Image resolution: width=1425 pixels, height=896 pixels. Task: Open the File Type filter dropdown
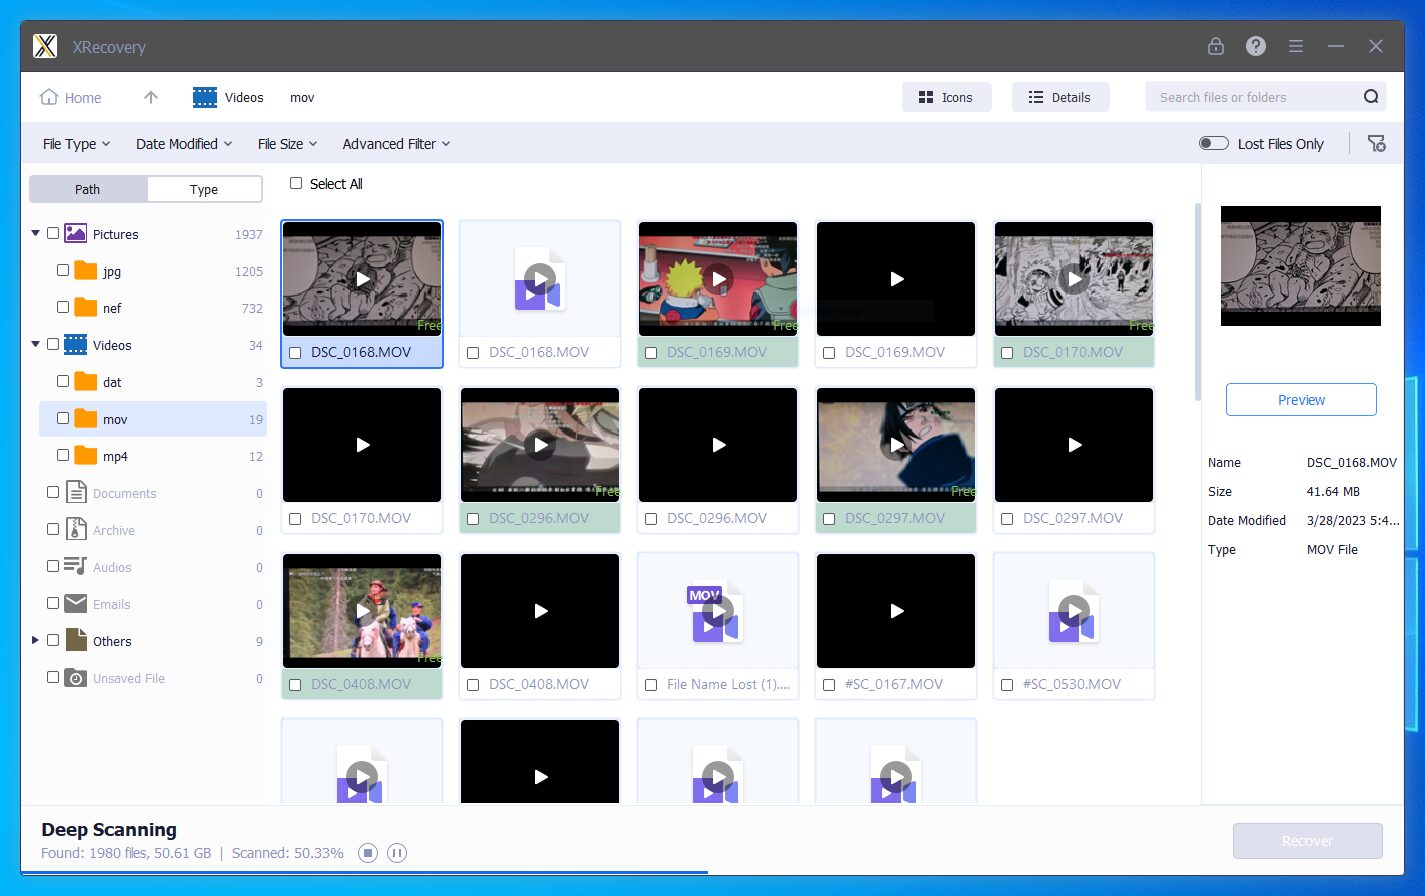[76, 143]
